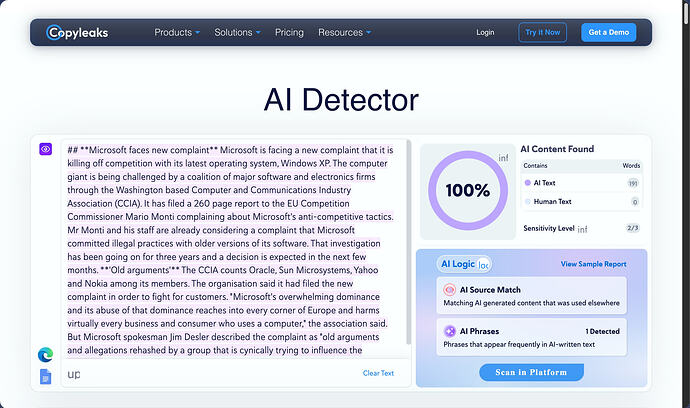This screenshot has width=690, height=408.
Task: Click the 2/3 sensitivity level value
Action: (633, 228)
